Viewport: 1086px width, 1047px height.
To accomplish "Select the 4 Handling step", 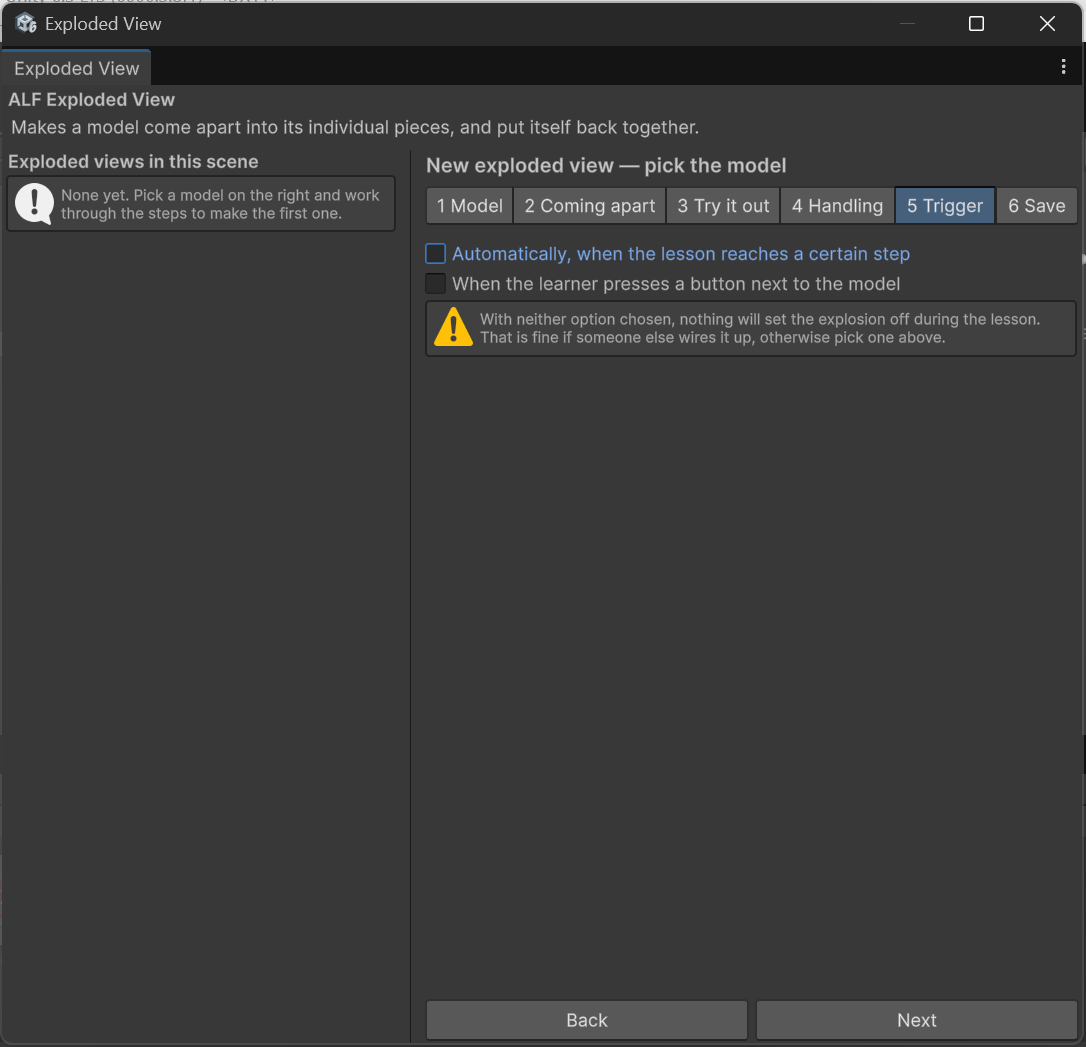I will 837,206.
